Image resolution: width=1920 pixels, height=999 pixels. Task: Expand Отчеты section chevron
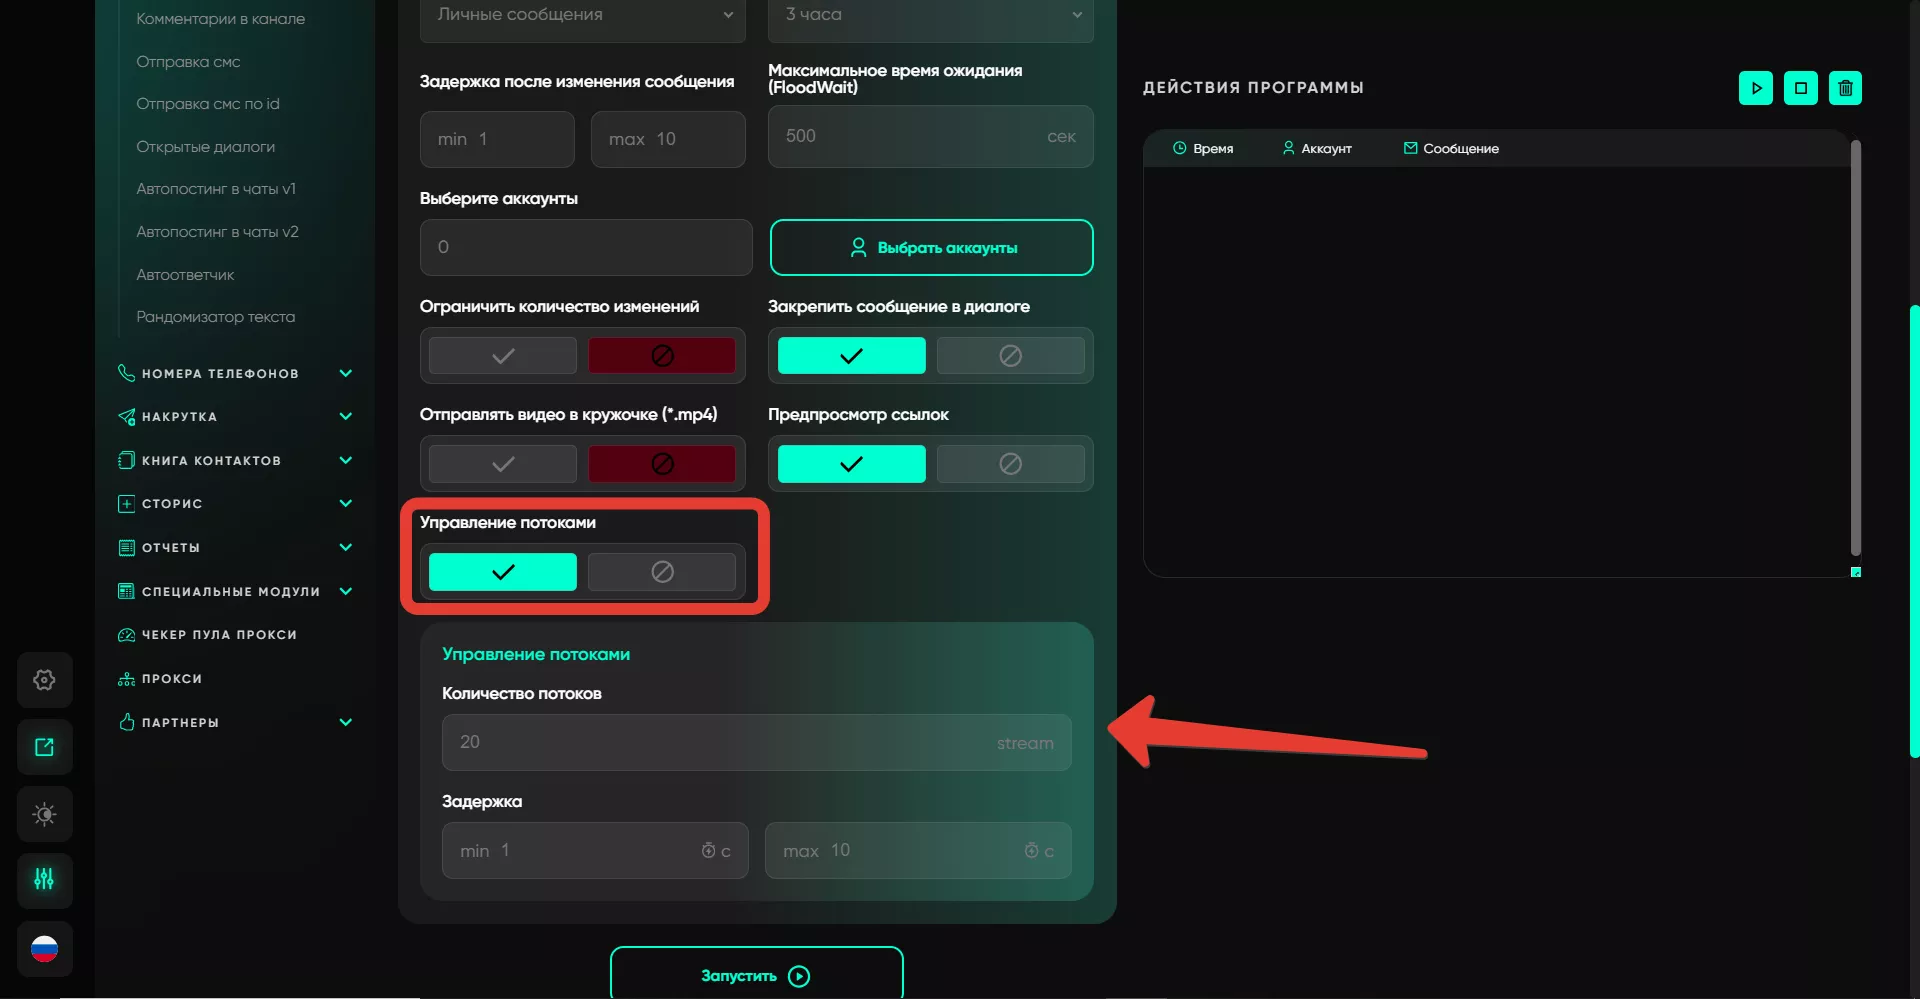(346, 547)
